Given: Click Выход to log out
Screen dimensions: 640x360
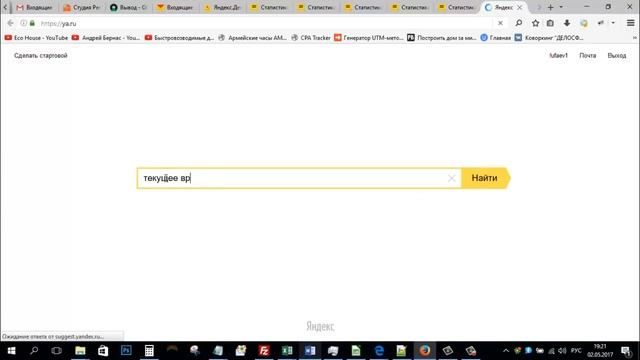Looking at the screenshot, I should pos(617,56).
